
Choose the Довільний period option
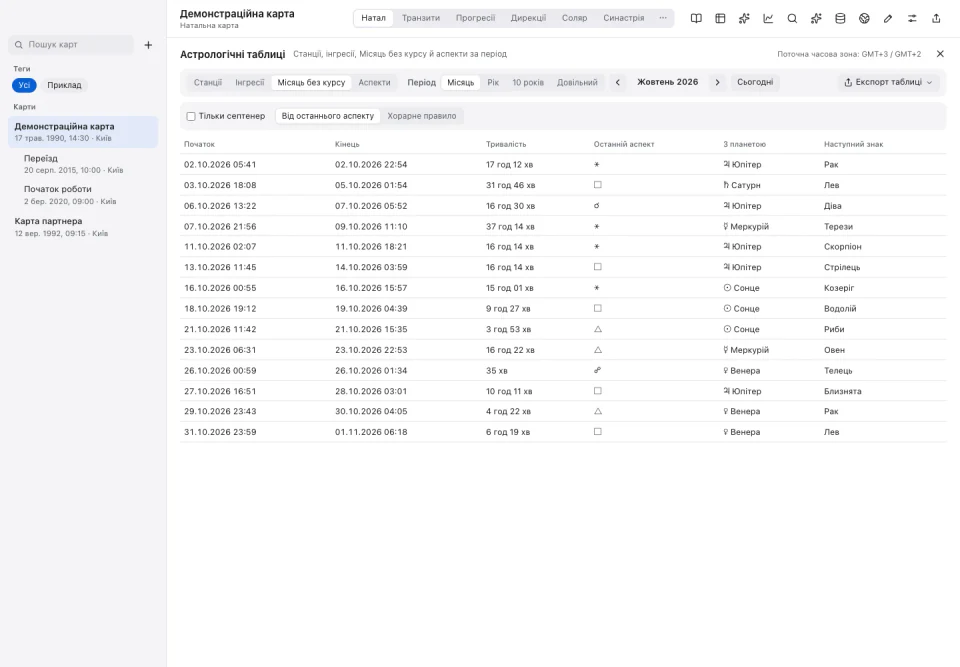[x=577, y=82]
